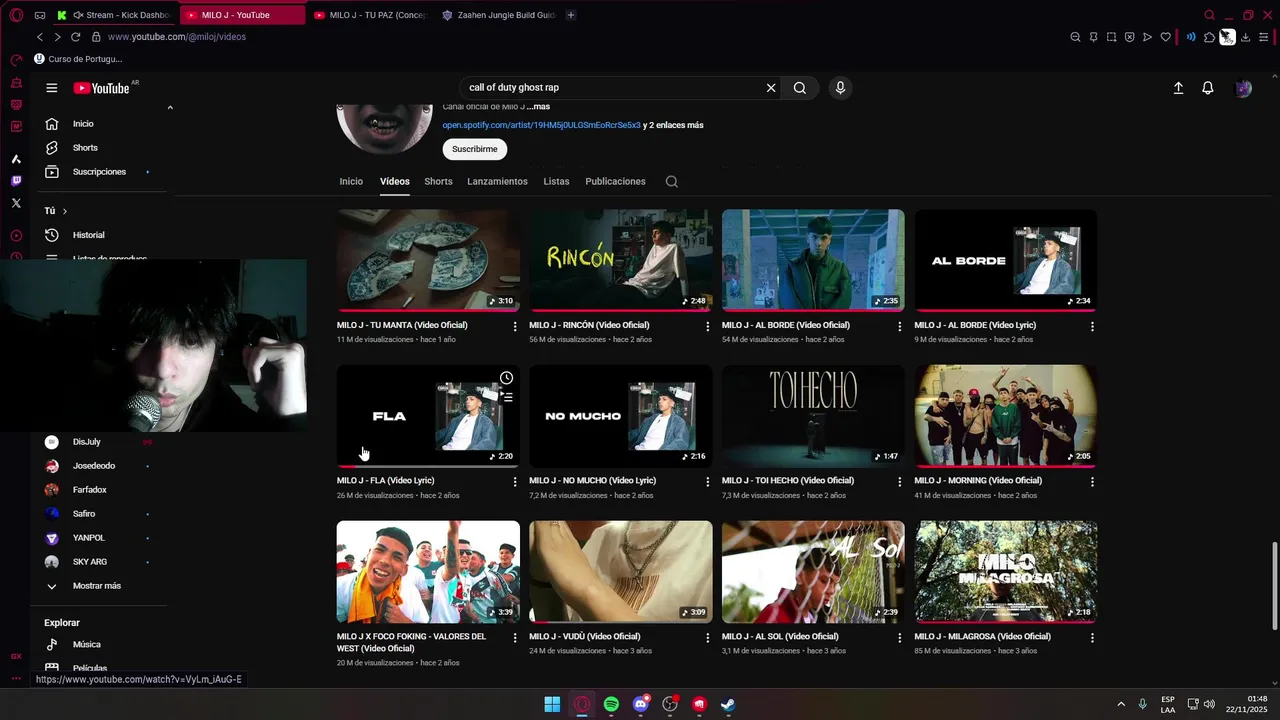Open Twitch in Opera sidebar
This screenshot has width=1280, height=720.
16,181
